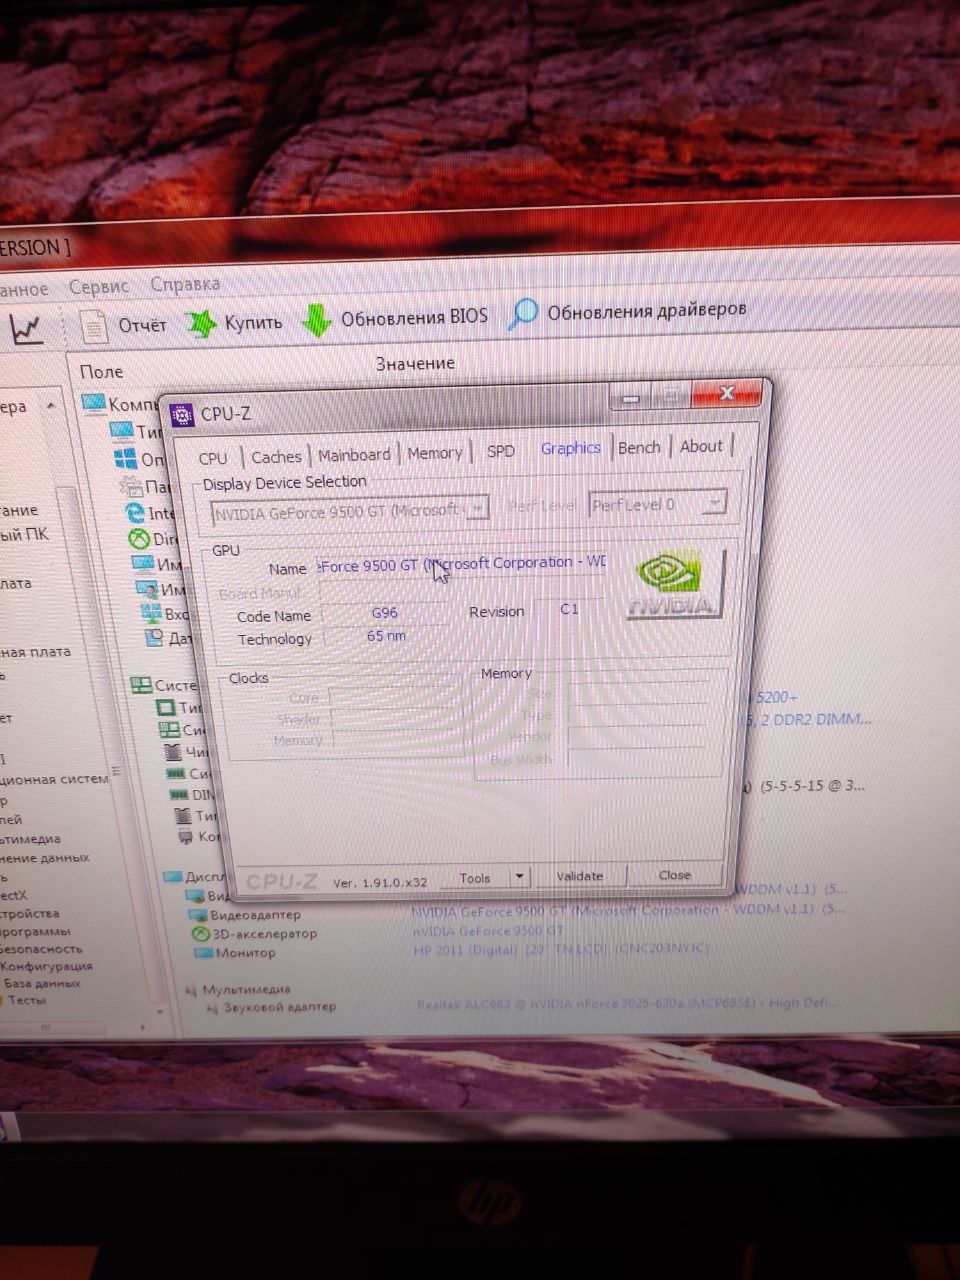The height and width of the screenshot is (1280, 960).
Task: Select the Graphics tab in CPU-Z
Action: [x=571, y=448]
